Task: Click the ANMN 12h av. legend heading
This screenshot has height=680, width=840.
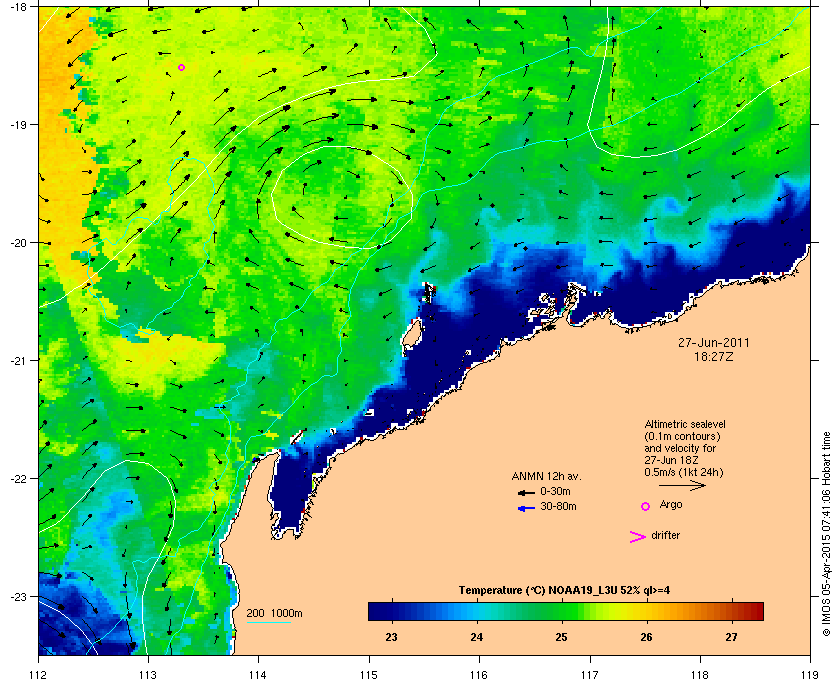Action: (546, 476)
